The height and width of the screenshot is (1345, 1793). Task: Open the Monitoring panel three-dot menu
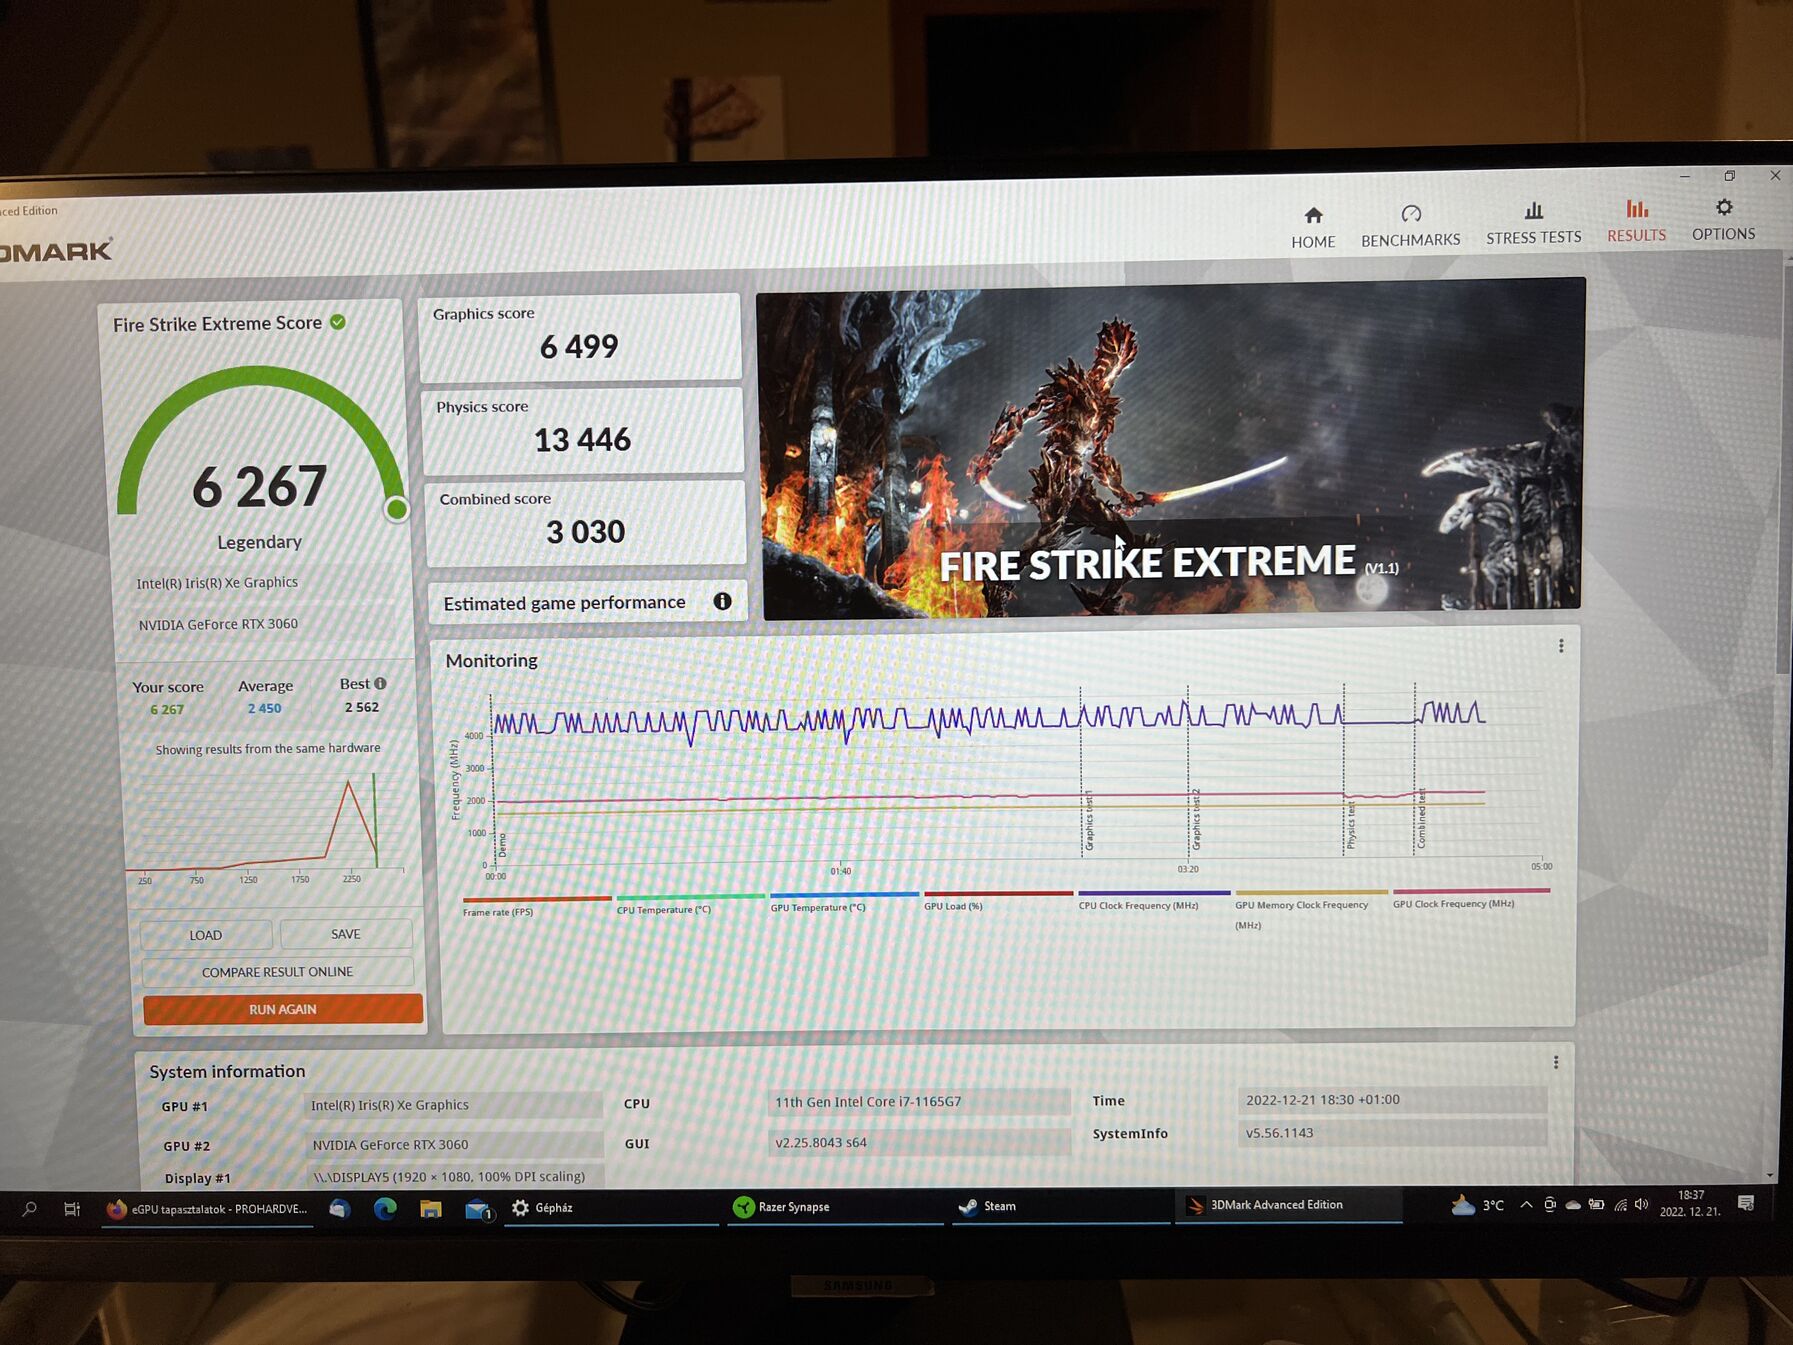1560,646
